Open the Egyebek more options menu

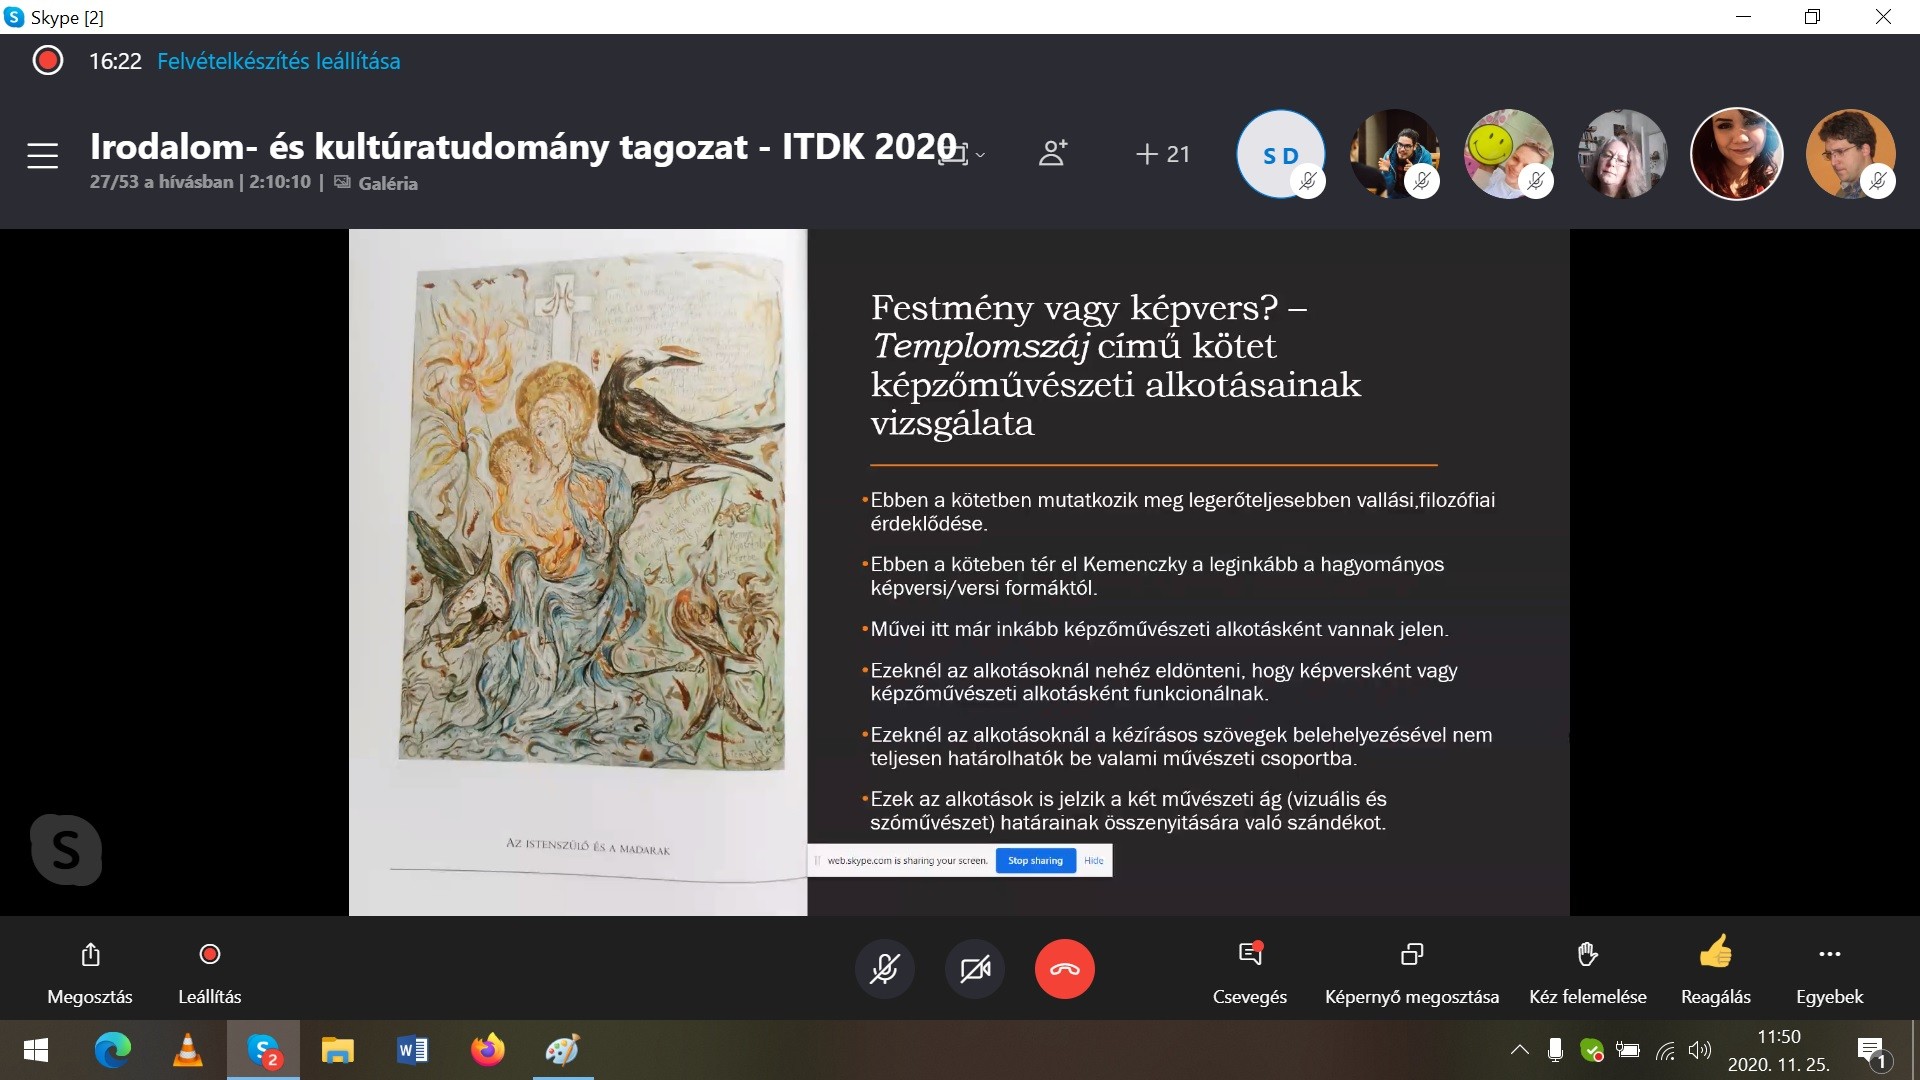pos(1829,954)
